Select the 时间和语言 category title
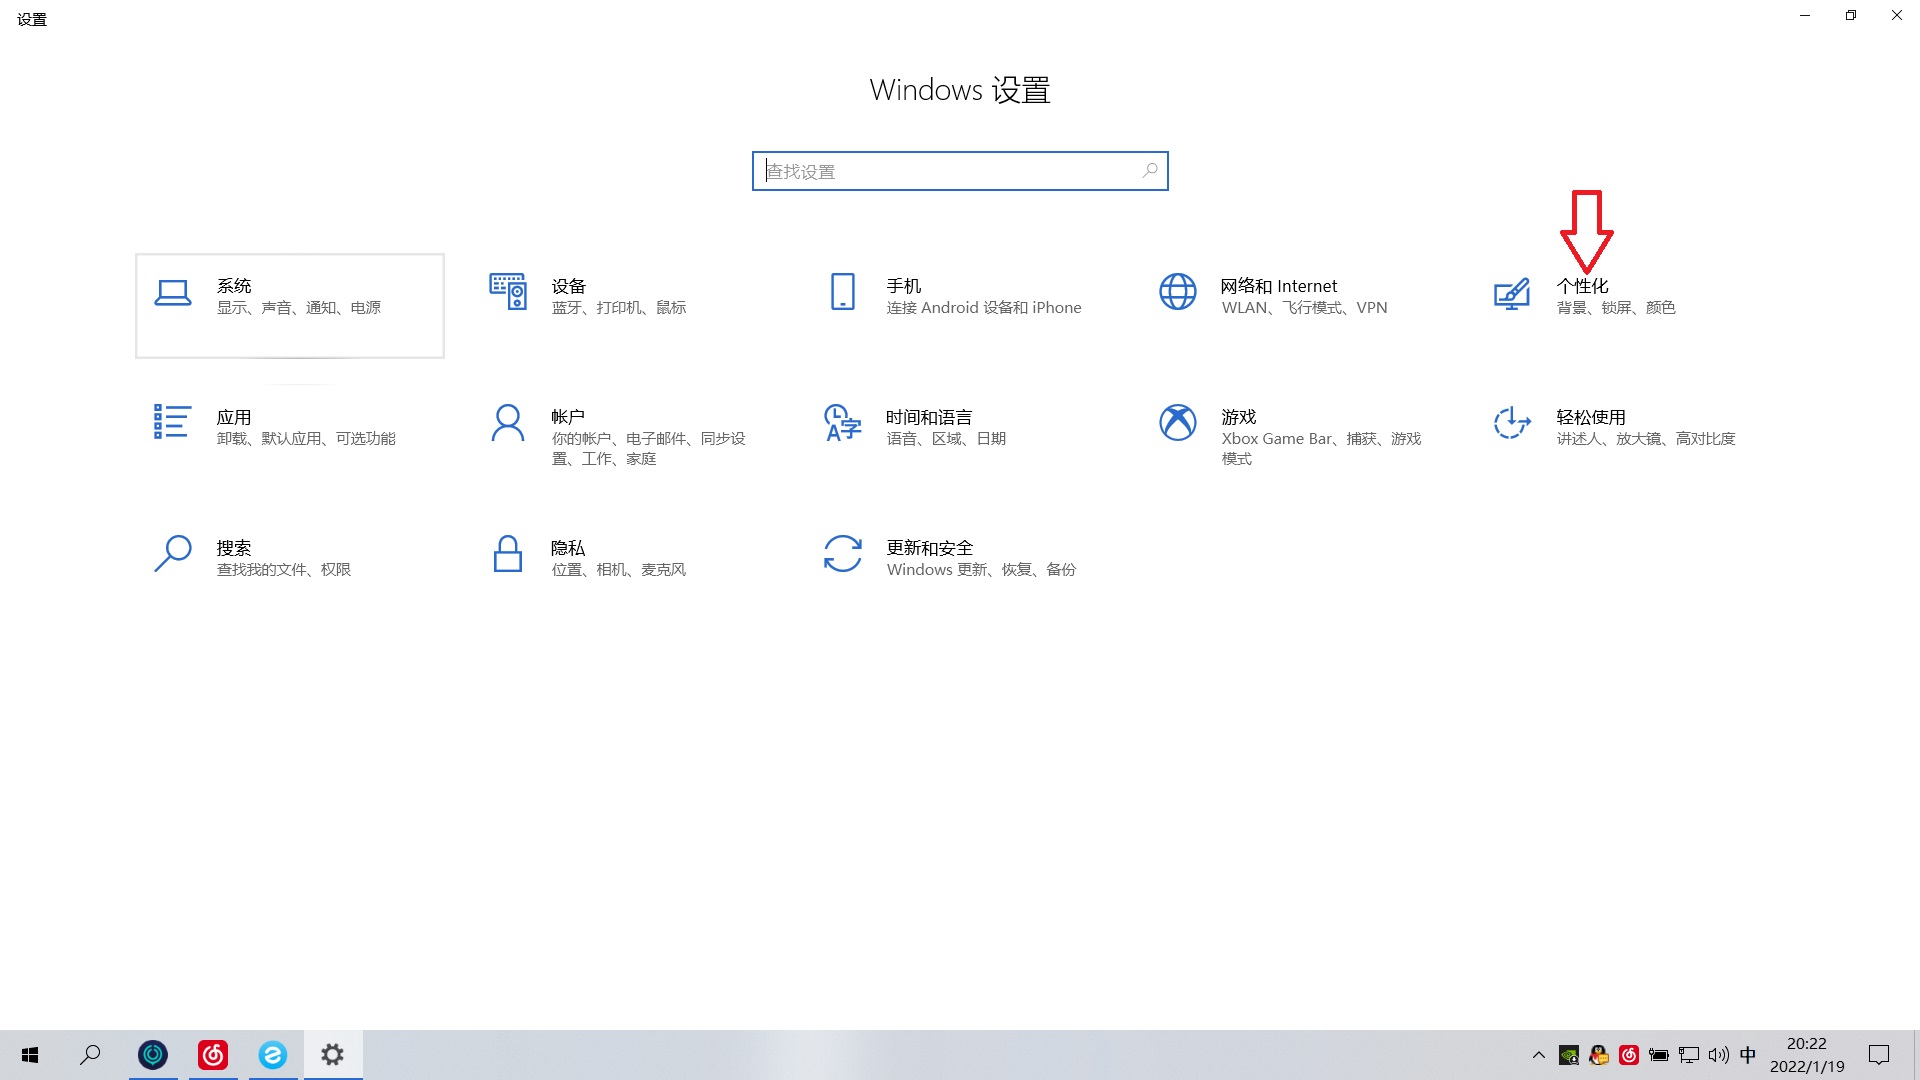 [x=929, y=417]
